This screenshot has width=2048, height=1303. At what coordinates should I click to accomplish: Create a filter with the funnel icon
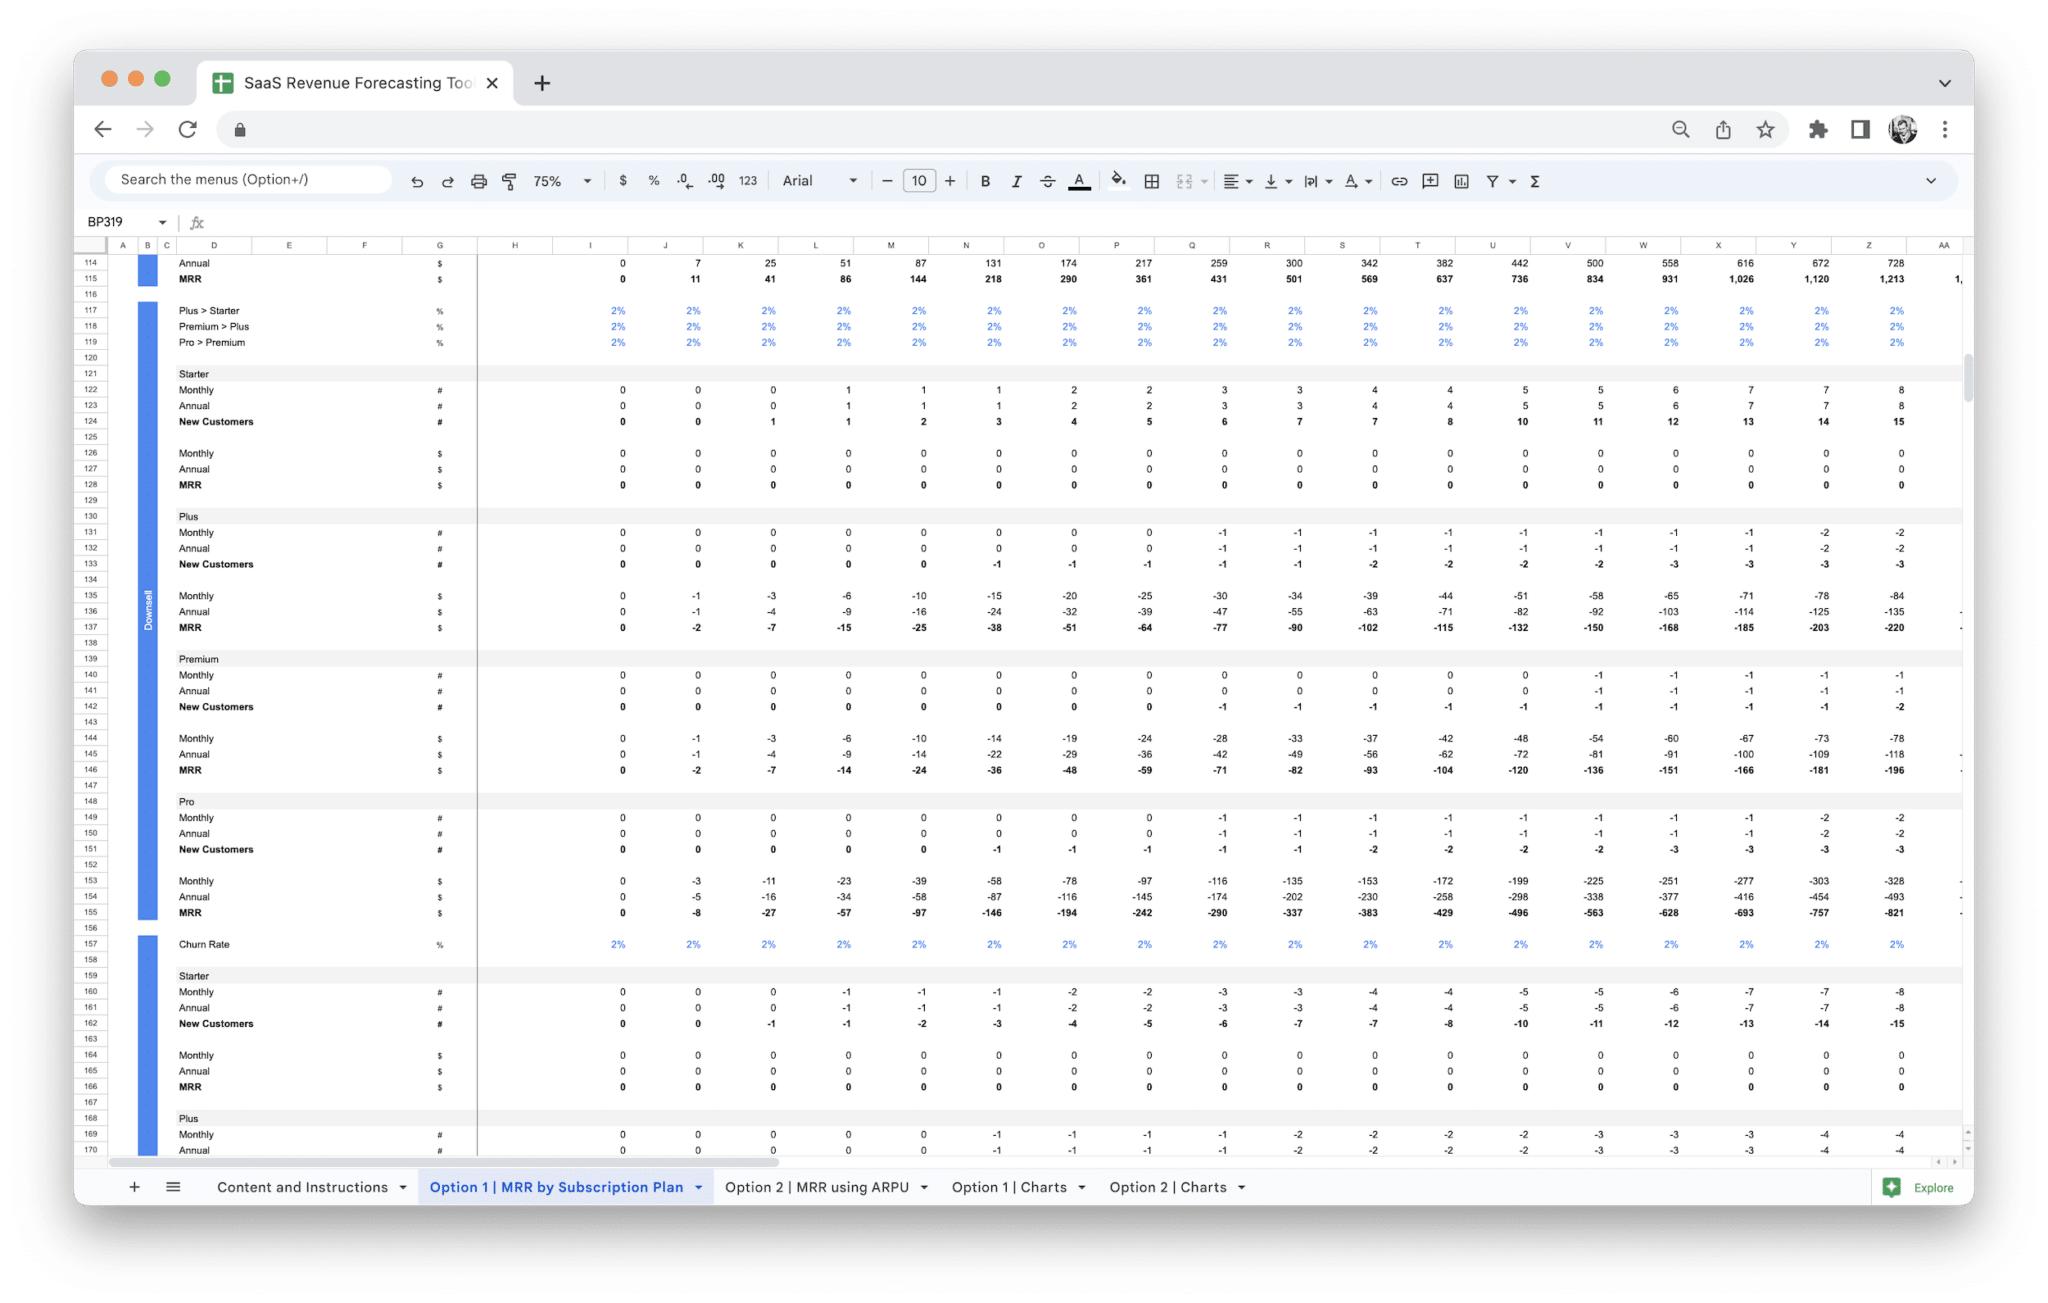click(1492, 181)
